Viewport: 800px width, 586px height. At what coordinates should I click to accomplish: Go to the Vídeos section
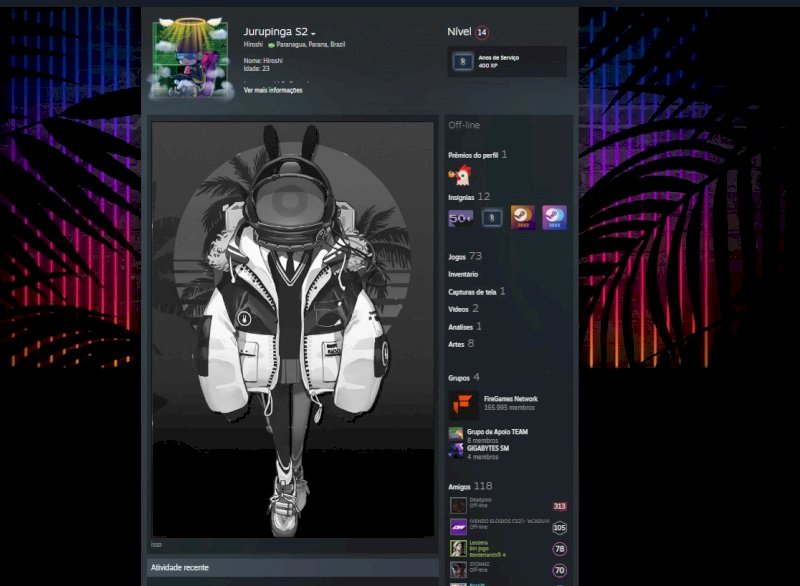click(458, 309)
